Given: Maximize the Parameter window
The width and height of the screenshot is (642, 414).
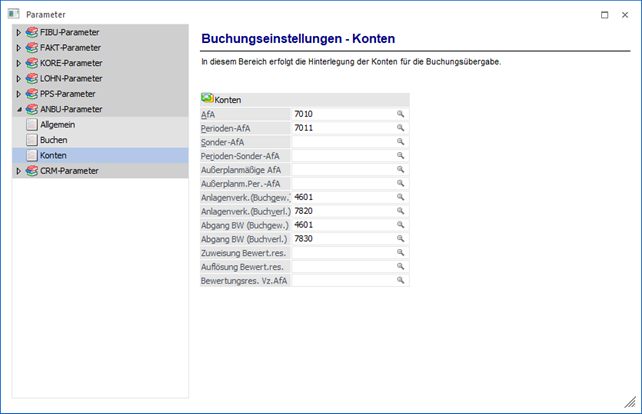Looking at the screenshot, I should click(604, 14).
